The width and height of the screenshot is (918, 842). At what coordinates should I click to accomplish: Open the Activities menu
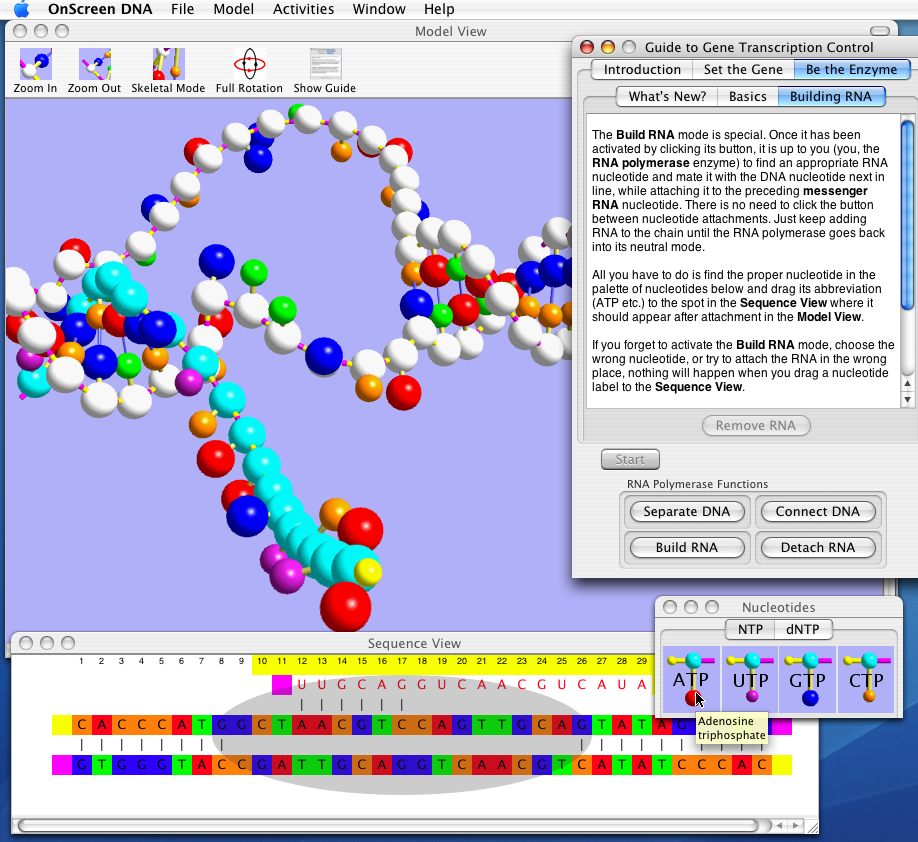[303, 9]
